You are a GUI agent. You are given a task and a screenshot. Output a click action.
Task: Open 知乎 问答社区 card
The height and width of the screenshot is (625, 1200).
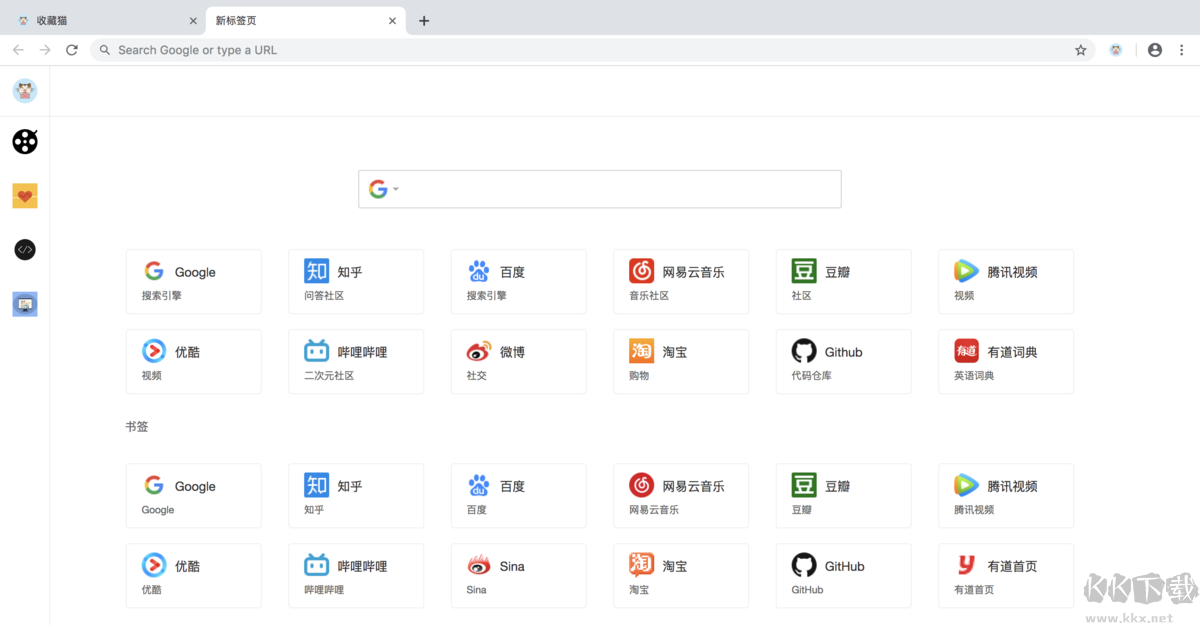click(356, 282)
